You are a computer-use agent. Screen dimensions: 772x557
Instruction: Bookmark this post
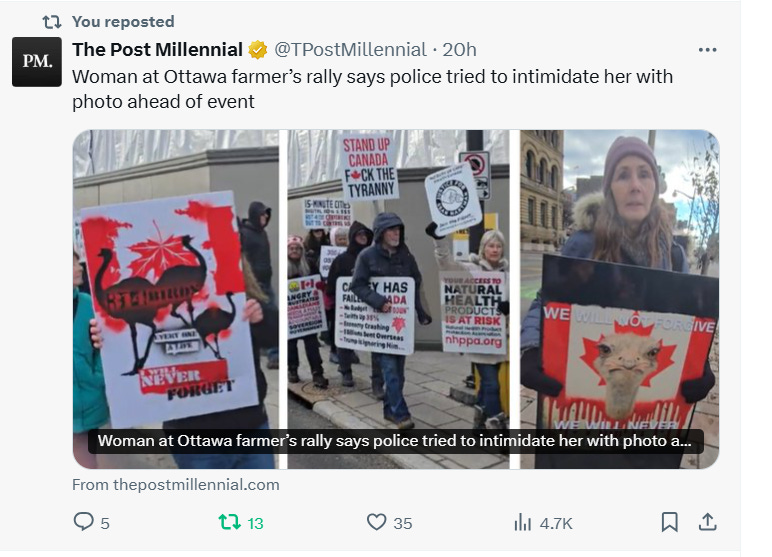pyautogui.click(x=669, y=522)
